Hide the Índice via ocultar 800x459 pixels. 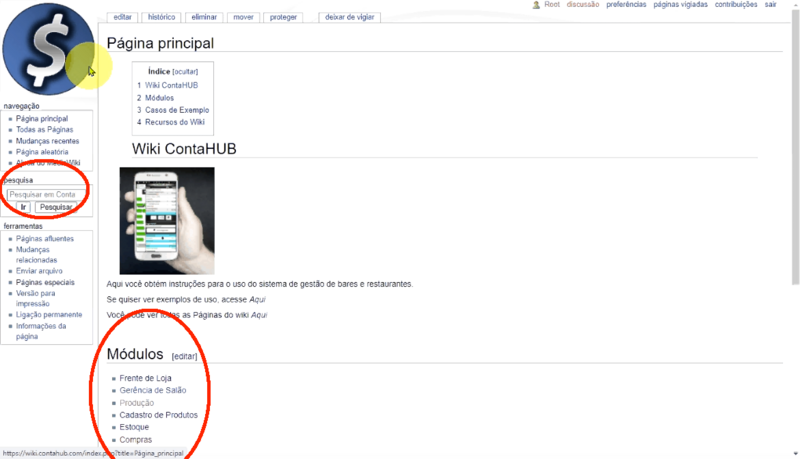point(185,71)
